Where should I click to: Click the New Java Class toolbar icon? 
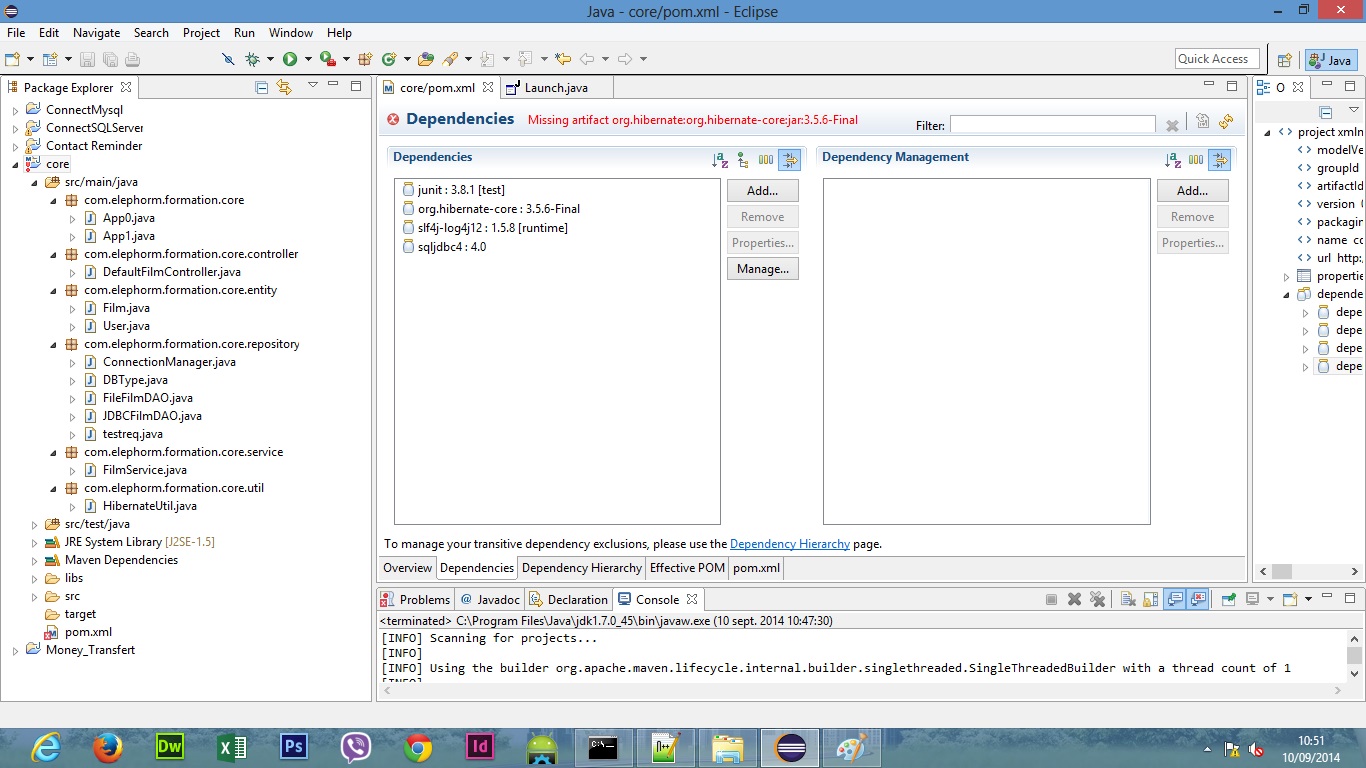click(x=389, y=59)
